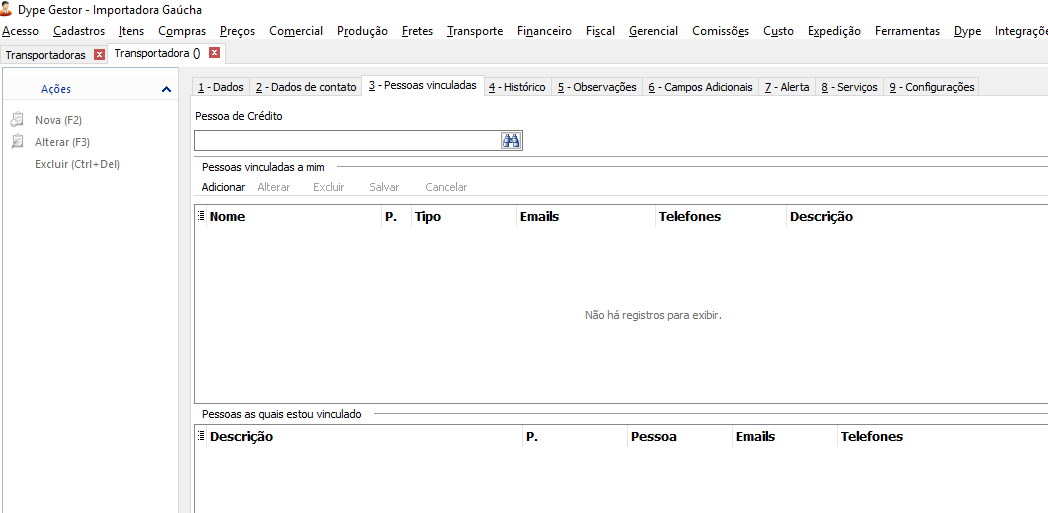The image size is (1048, 513).
Task: Open the 8 - Serviços tab
Action: click(849, 87)
